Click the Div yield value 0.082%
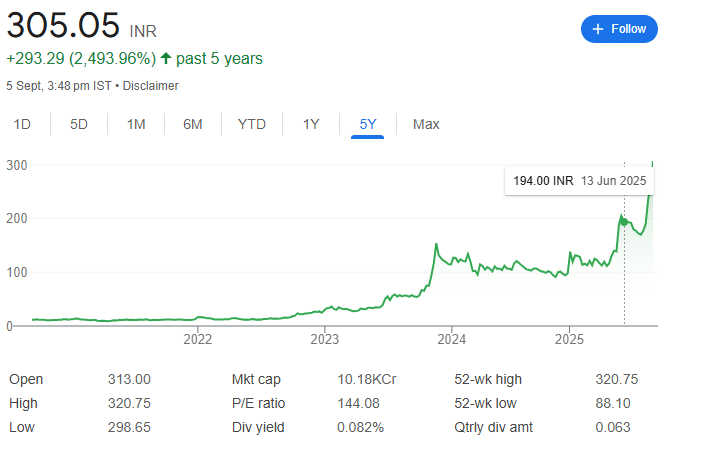 (x=360, y=427)
